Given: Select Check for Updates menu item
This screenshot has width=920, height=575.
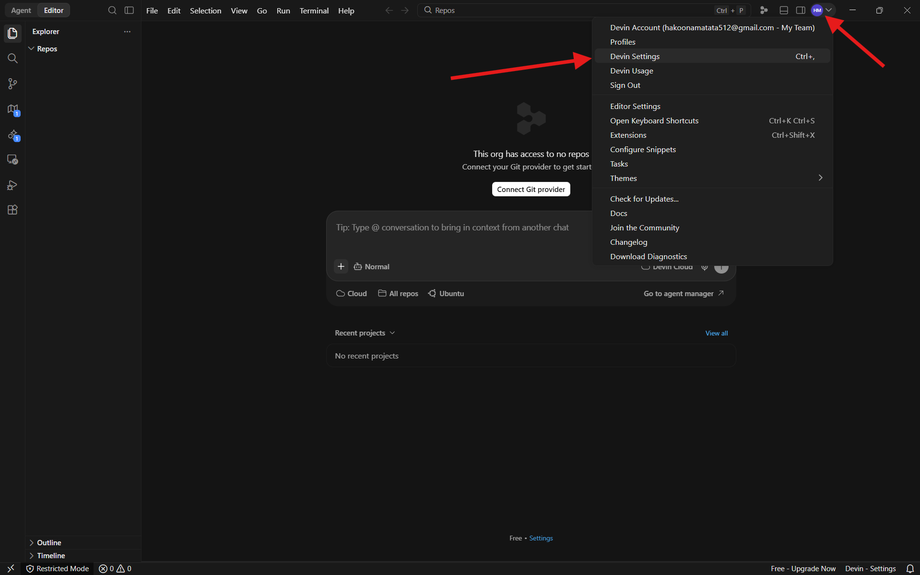Looking at the screenshot, I should pyautogui.click(x=712, y=199).
